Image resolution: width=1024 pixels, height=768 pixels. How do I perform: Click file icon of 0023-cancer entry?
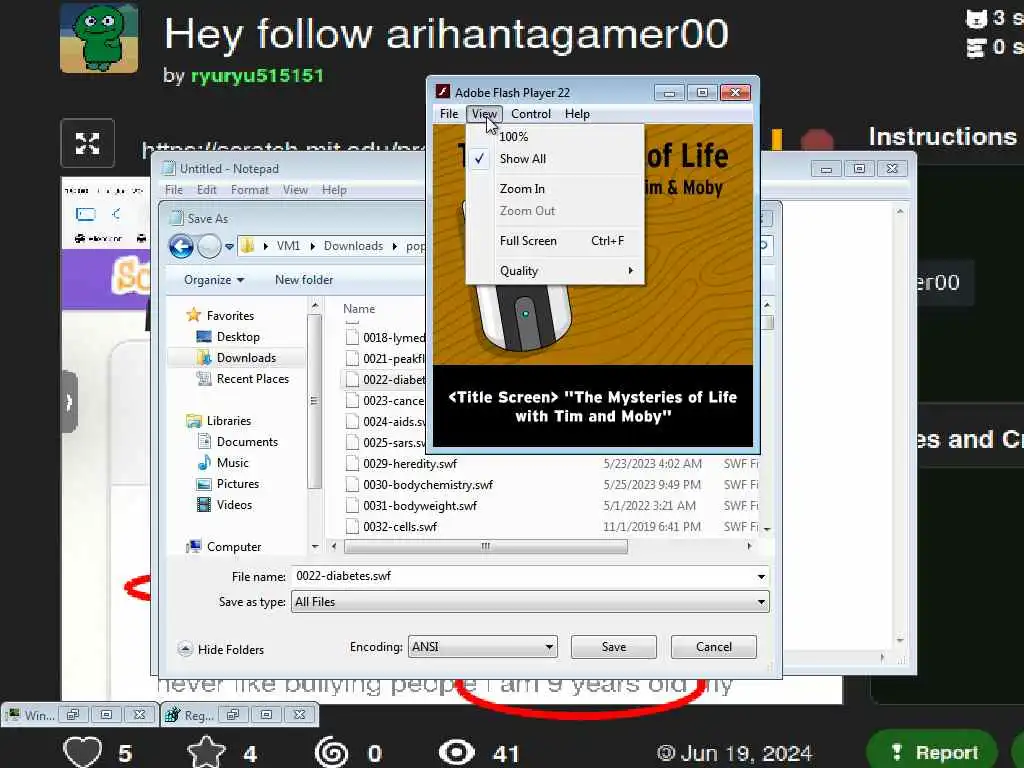(x=353, y=400)
